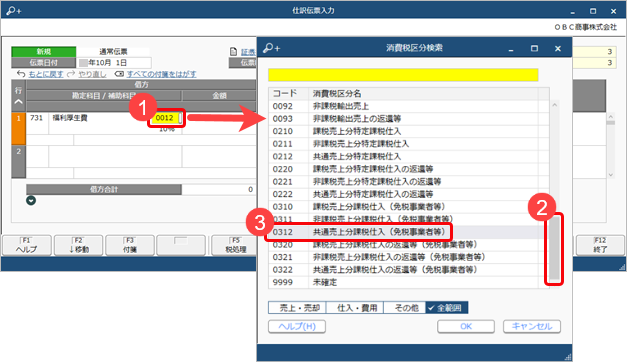This screenshot has width=627, height=362.
Task: Click the search-plus icon in the 消費税区分検索 dialog title
Action: coord(272,48)
